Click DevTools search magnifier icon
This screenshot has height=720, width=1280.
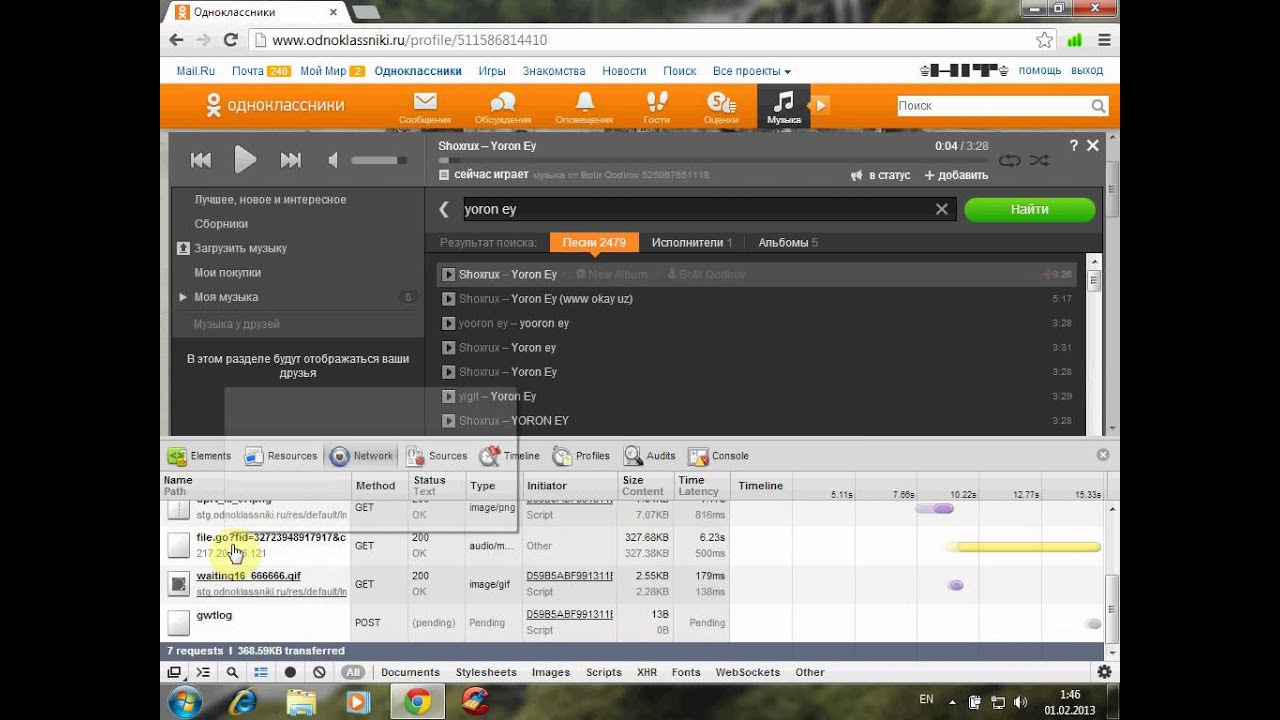click(x=232, y=672)
